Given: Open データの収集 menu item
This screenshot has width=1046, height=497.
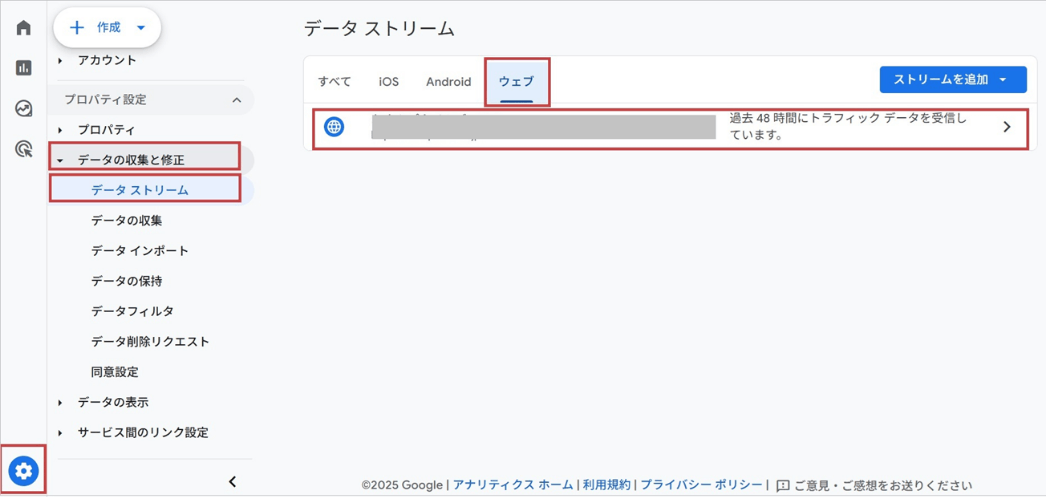Looking at the screenshot, I should click(127, 221).
